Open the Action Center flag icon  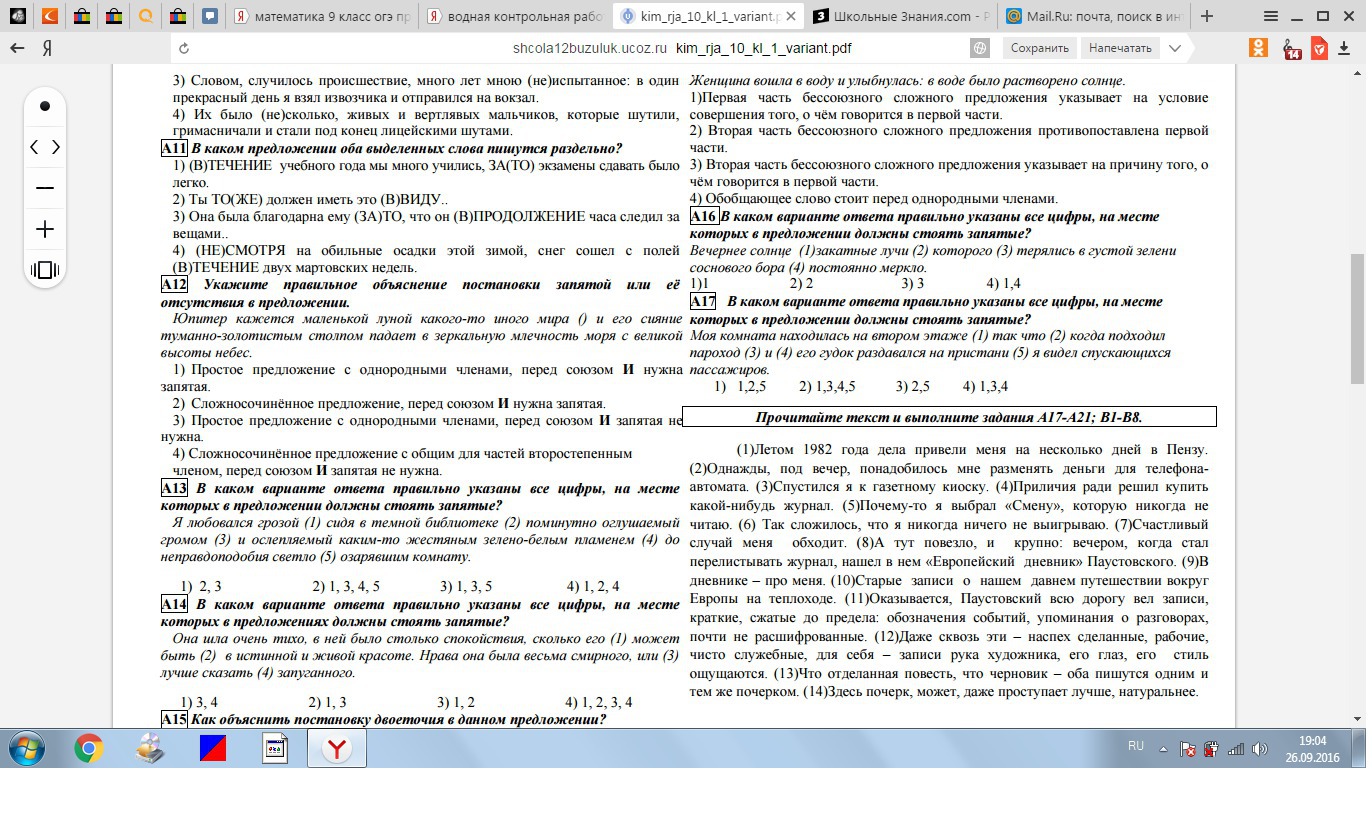coord(1188,749)
